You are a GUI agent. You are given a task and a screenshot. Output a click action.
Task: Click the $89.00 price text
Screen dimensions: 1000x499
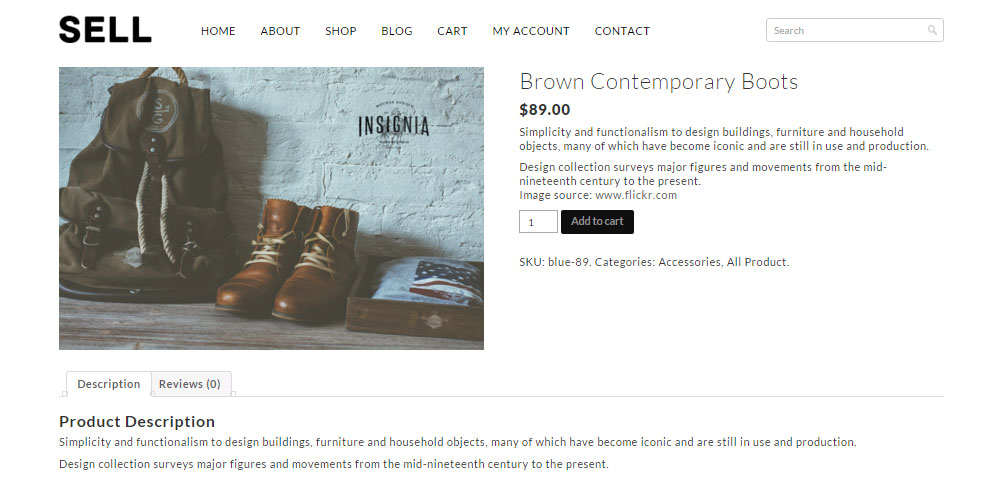point(545,110)
